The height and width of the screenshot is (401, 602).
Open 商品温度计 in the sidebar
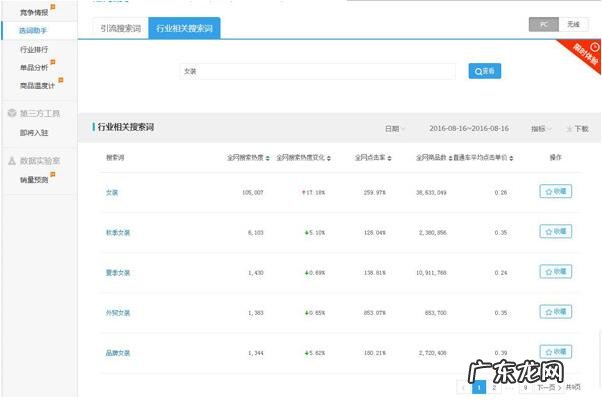[x=37, y=86]
